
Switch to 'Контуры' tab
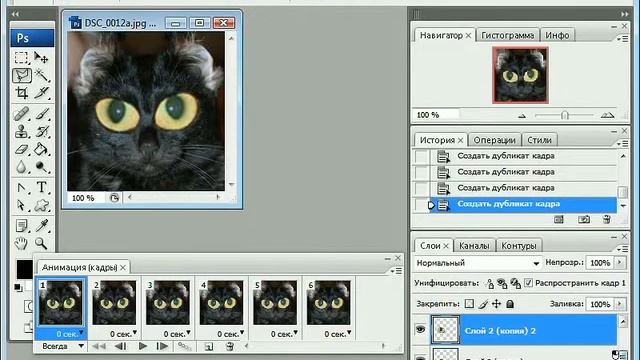point(518,246)
